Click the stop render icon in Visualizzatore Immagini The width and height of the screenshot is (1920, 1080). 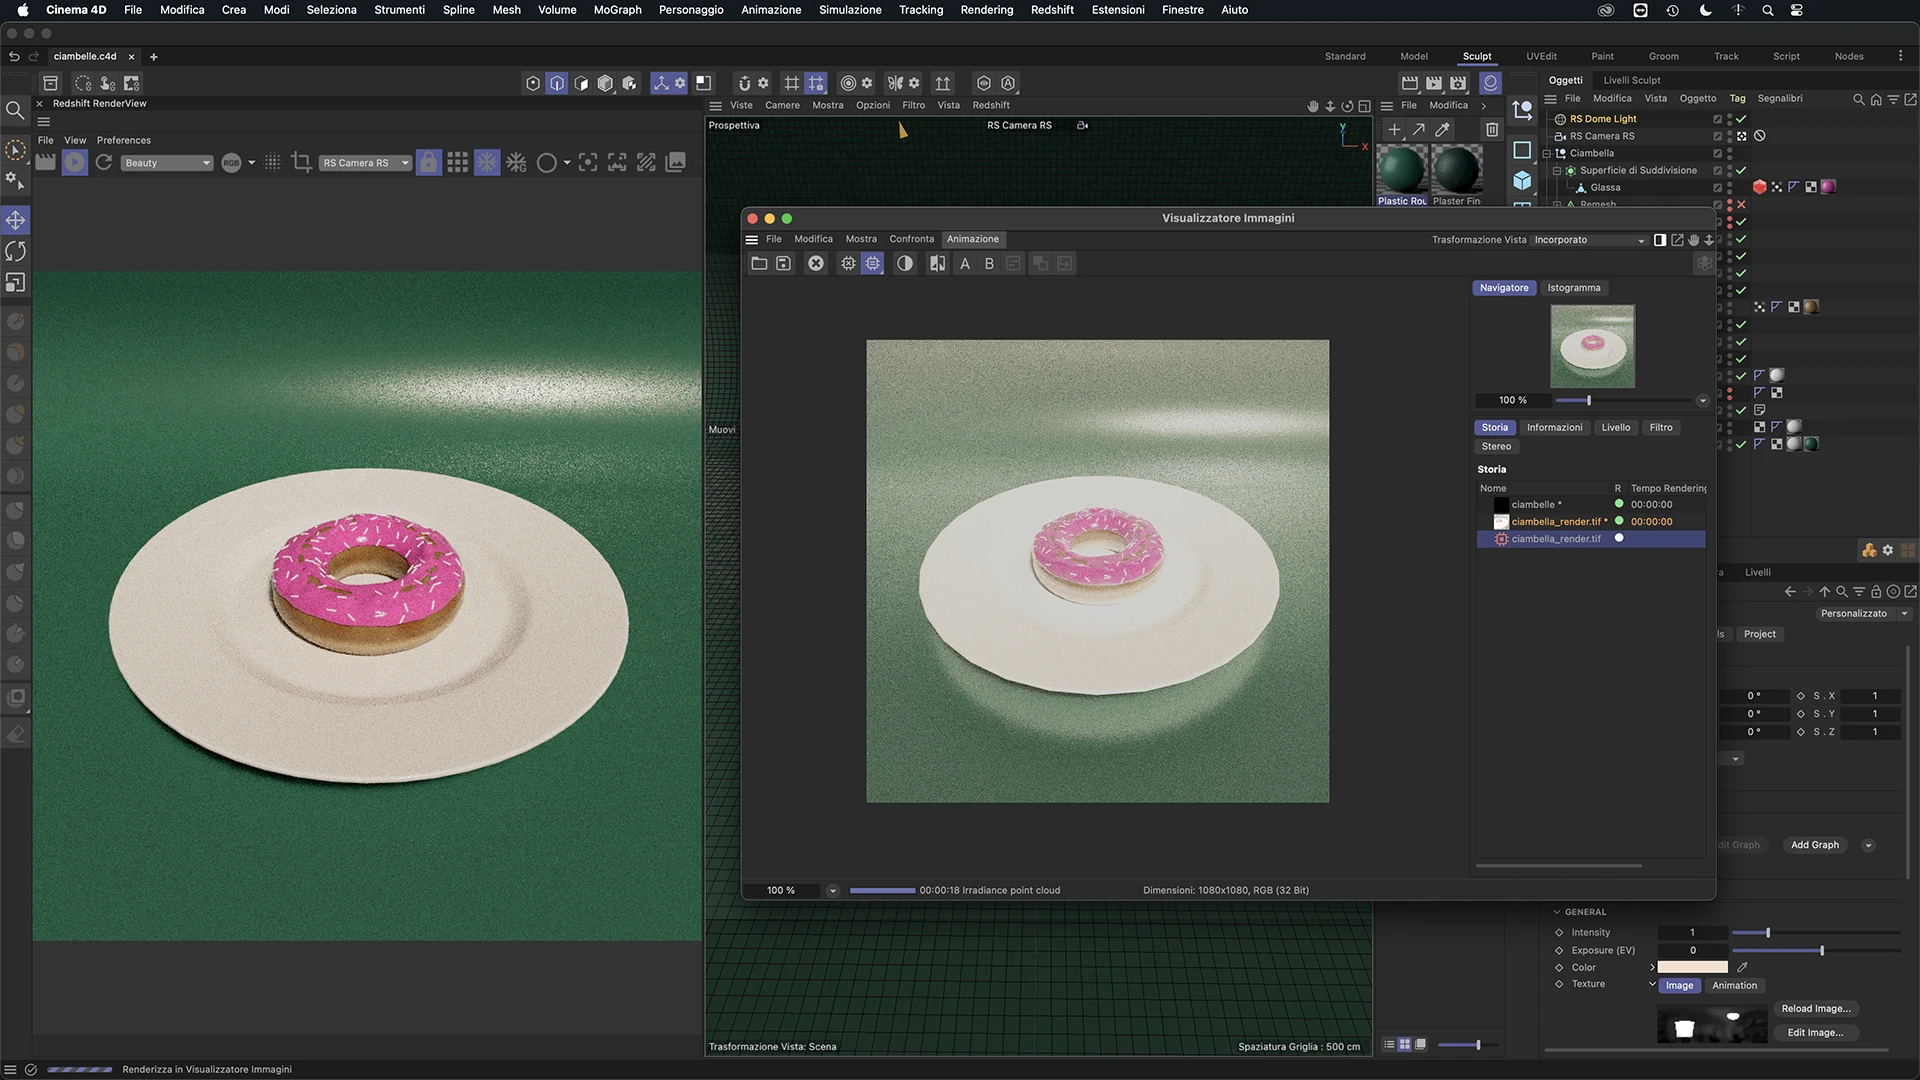816,263
